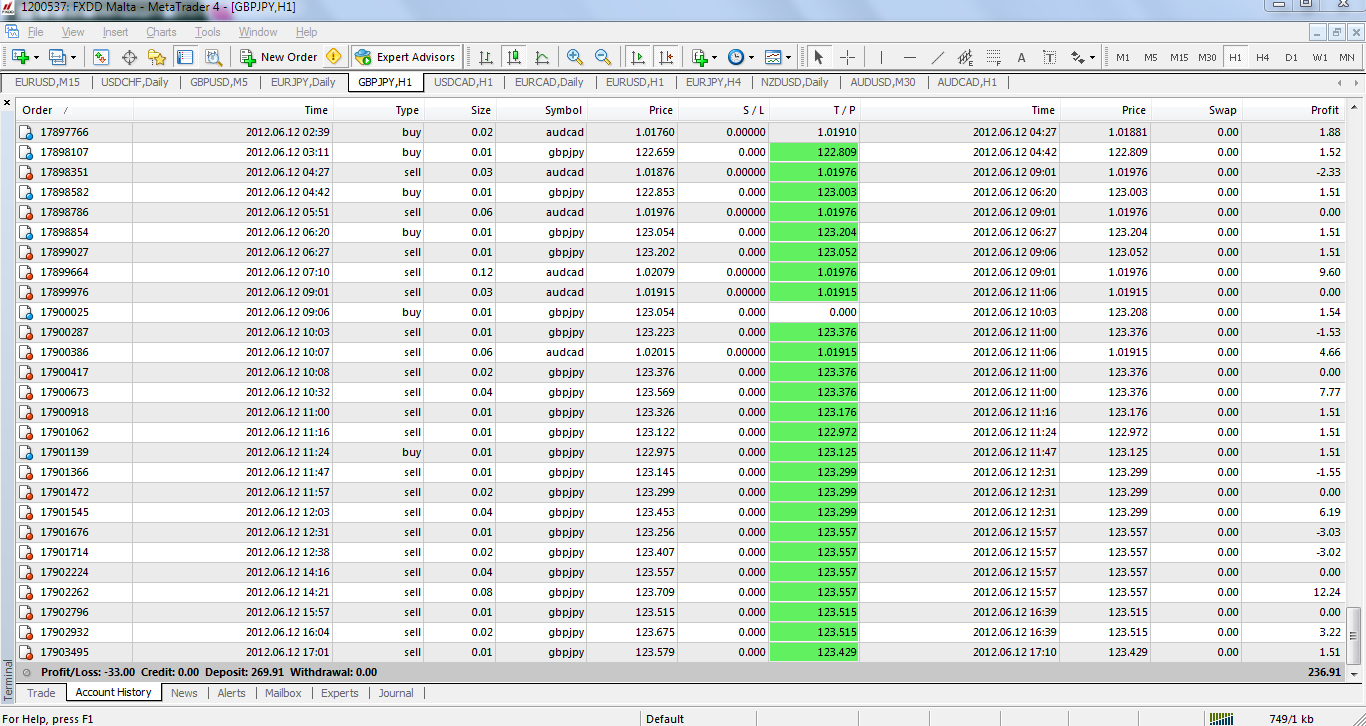The image size is (1366, 726).
Task: Set timeframe to D1
Action: tap(1291, 57)
